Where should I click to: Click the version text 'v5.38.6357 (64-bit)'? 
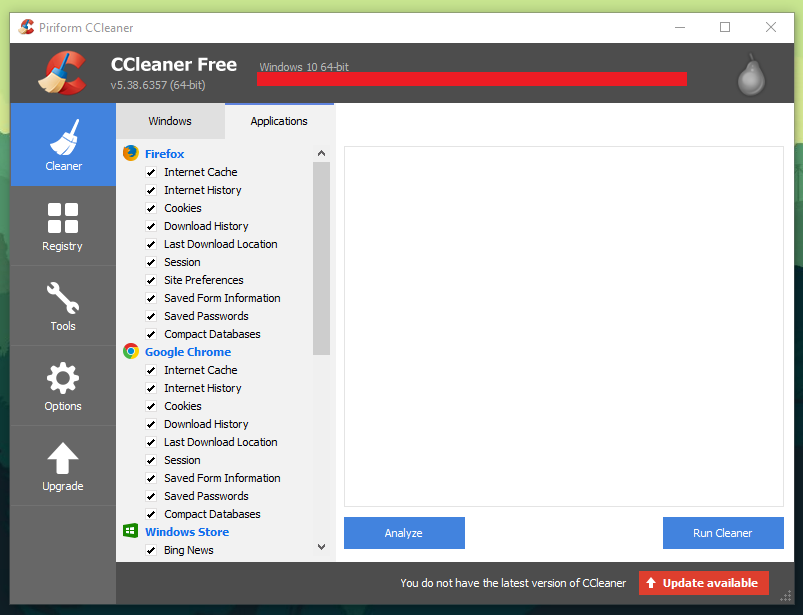[158, 85]
